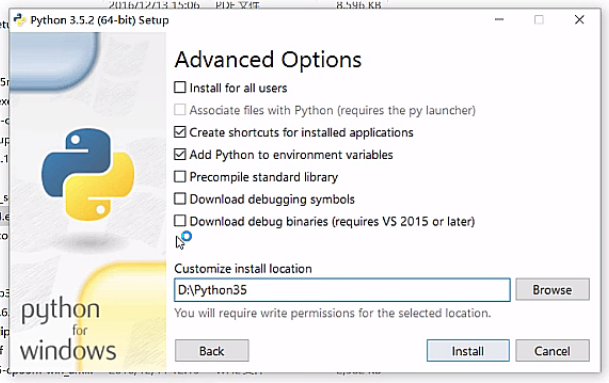Cancel the Python setup
This screenshot has height=383, width=609.
(x=552, y=351)
